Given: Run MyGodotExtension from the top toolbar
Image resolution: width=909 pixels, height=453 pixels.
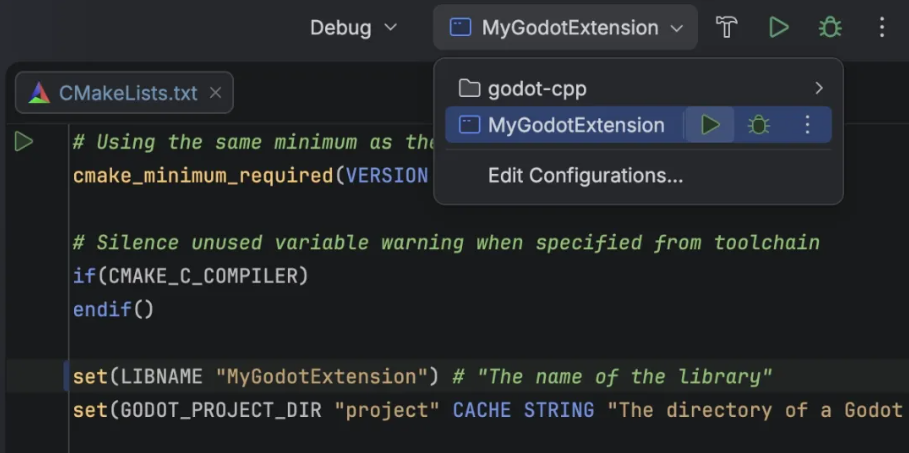Looking at the screenshot, I should pos(778,28).
